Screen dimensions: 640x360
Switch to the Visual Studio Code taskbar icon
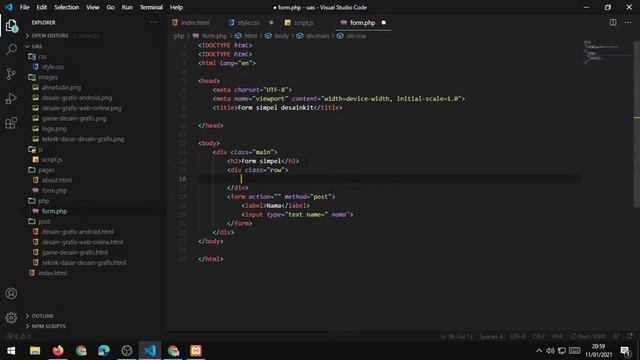(x=150, y=351)
